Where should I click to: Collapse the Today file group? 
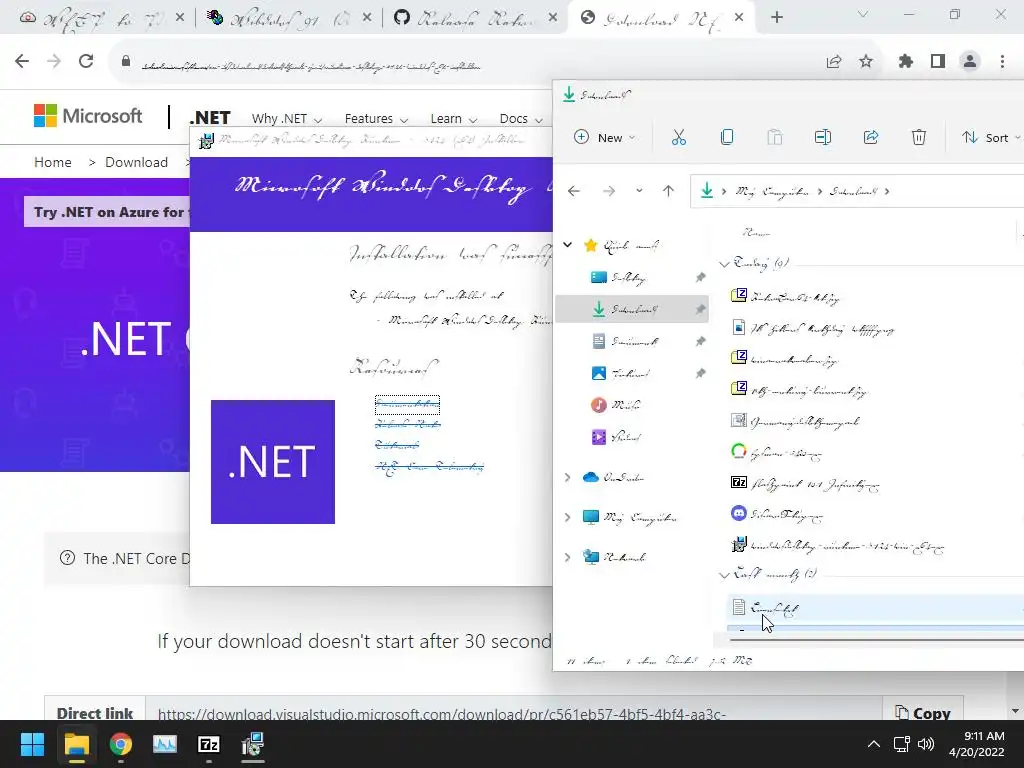(x=724, y=264)
